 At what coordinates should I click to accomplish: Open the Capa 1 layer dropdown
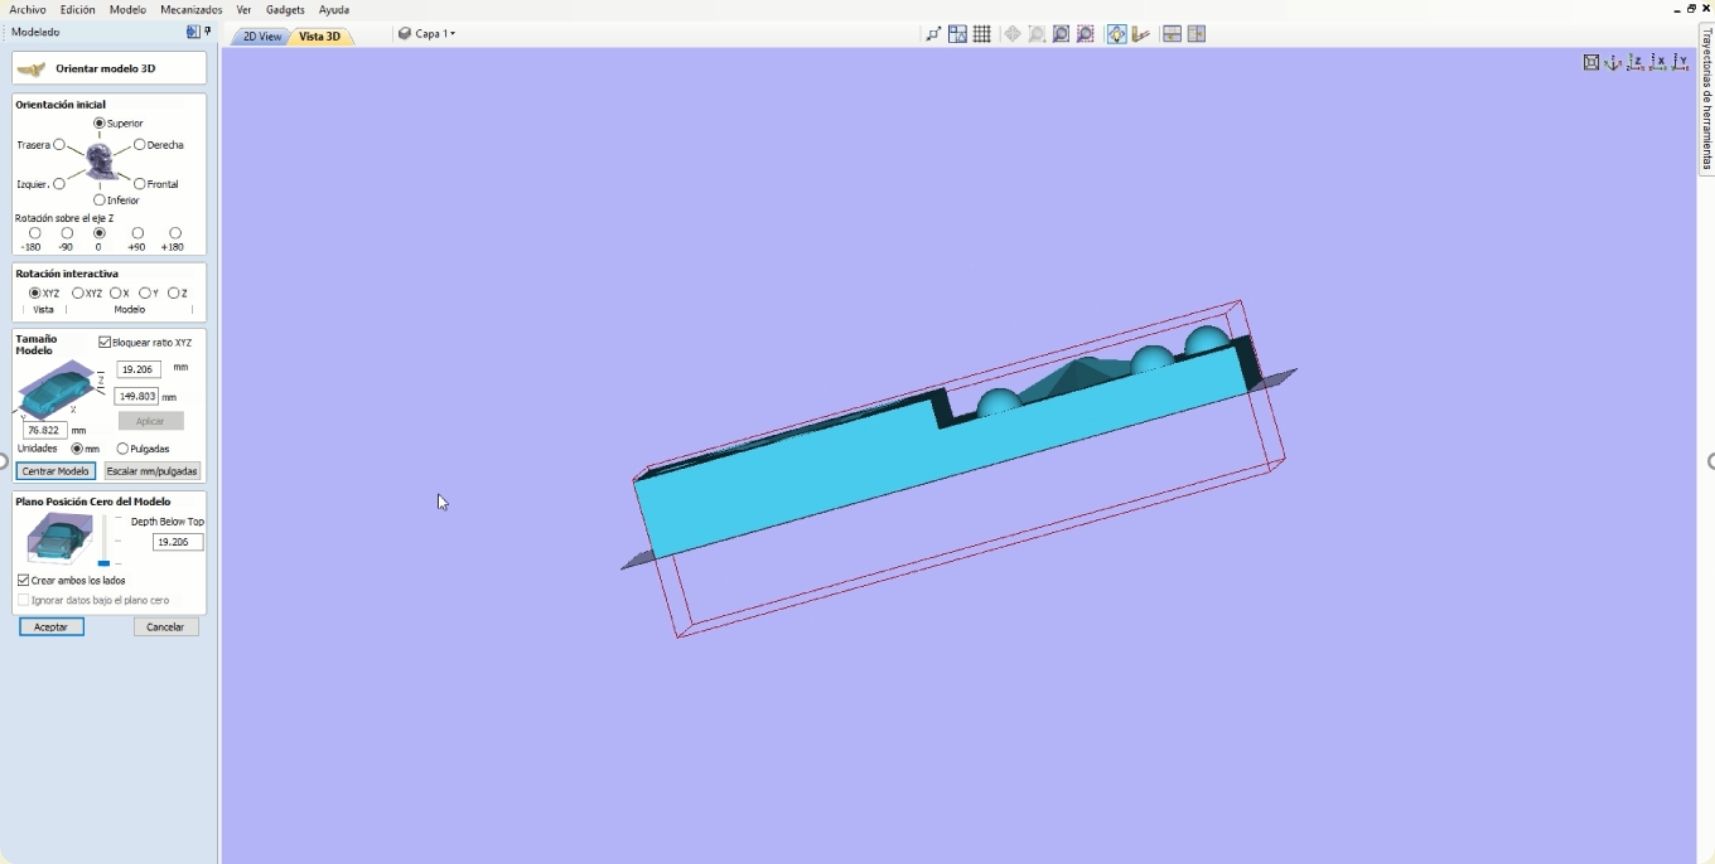coord(435,33)
